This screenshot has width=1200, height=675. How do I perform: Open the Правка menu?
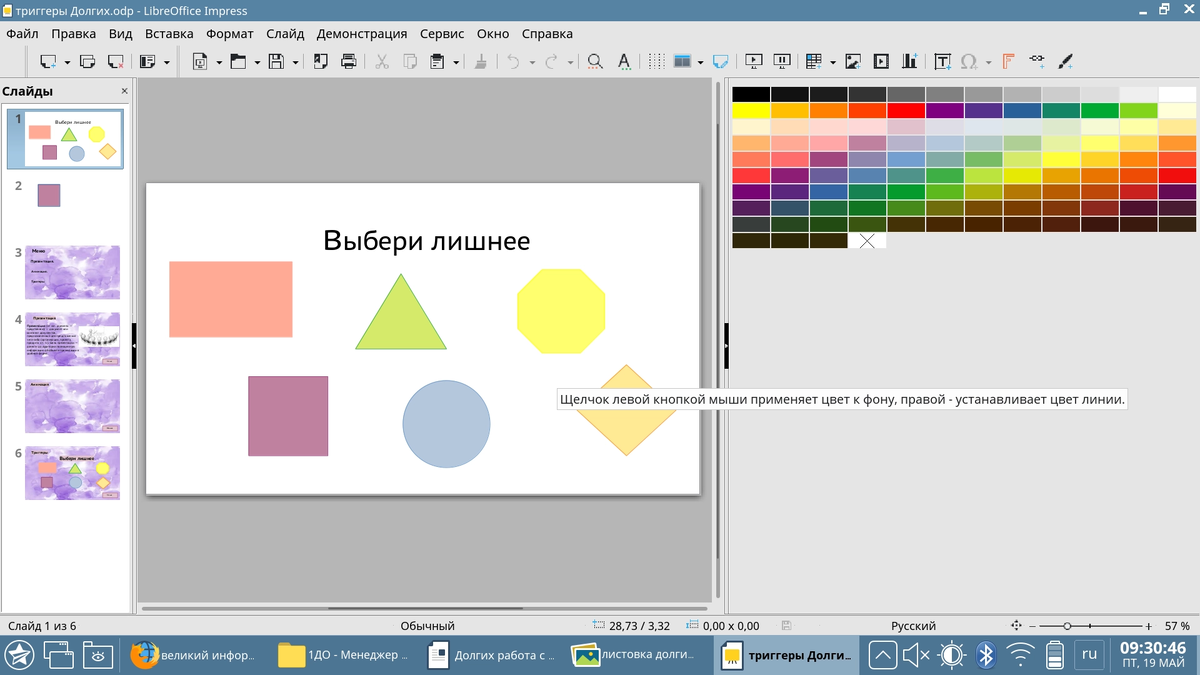[73, 33]
